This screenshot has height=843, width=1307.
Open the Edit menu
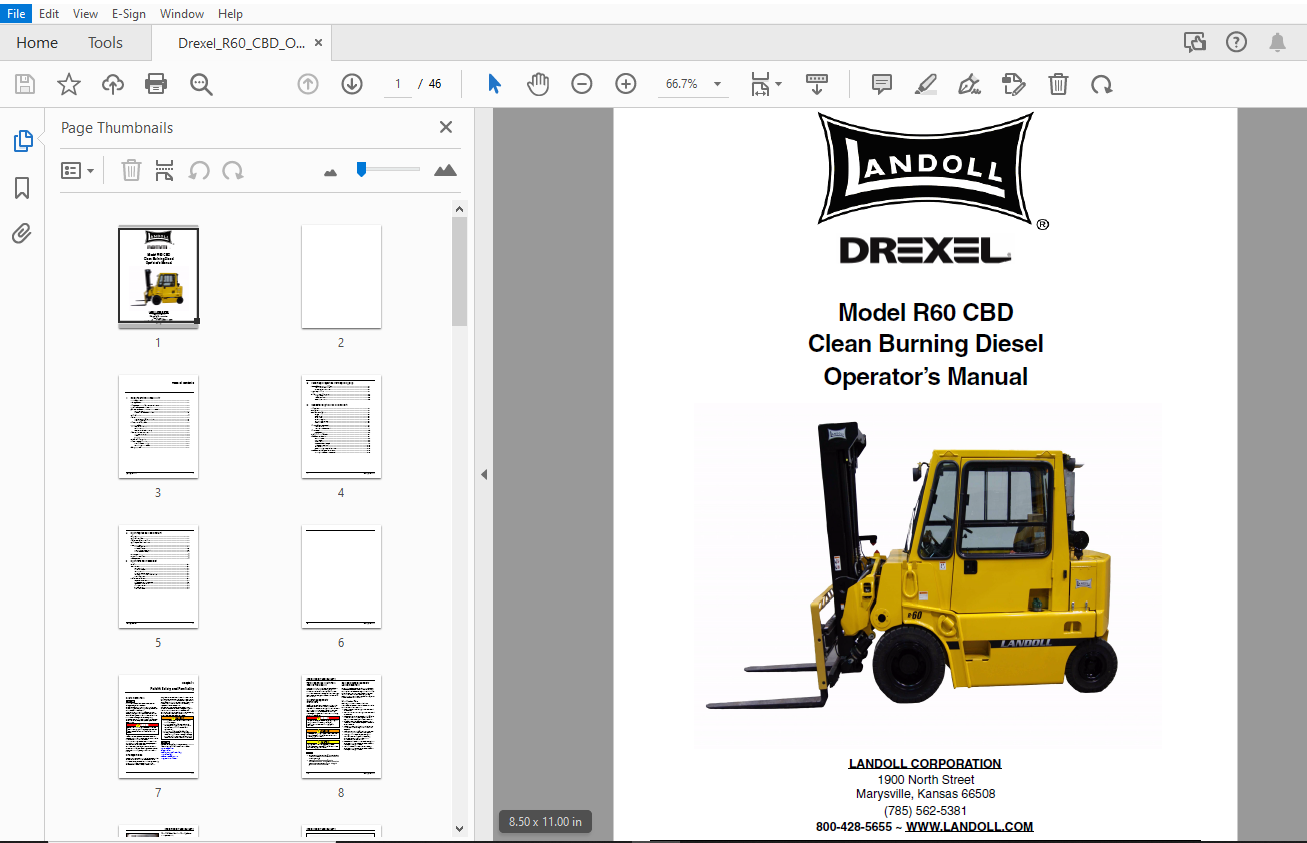point(49,13)
